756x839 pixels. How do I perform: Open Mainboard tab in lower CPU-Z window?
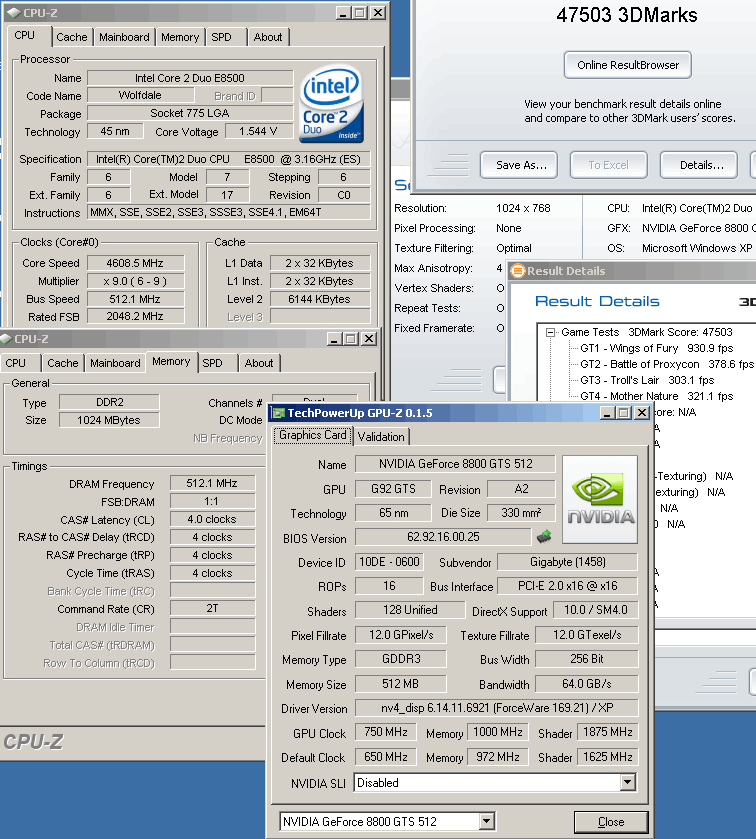tap(115, 363)
